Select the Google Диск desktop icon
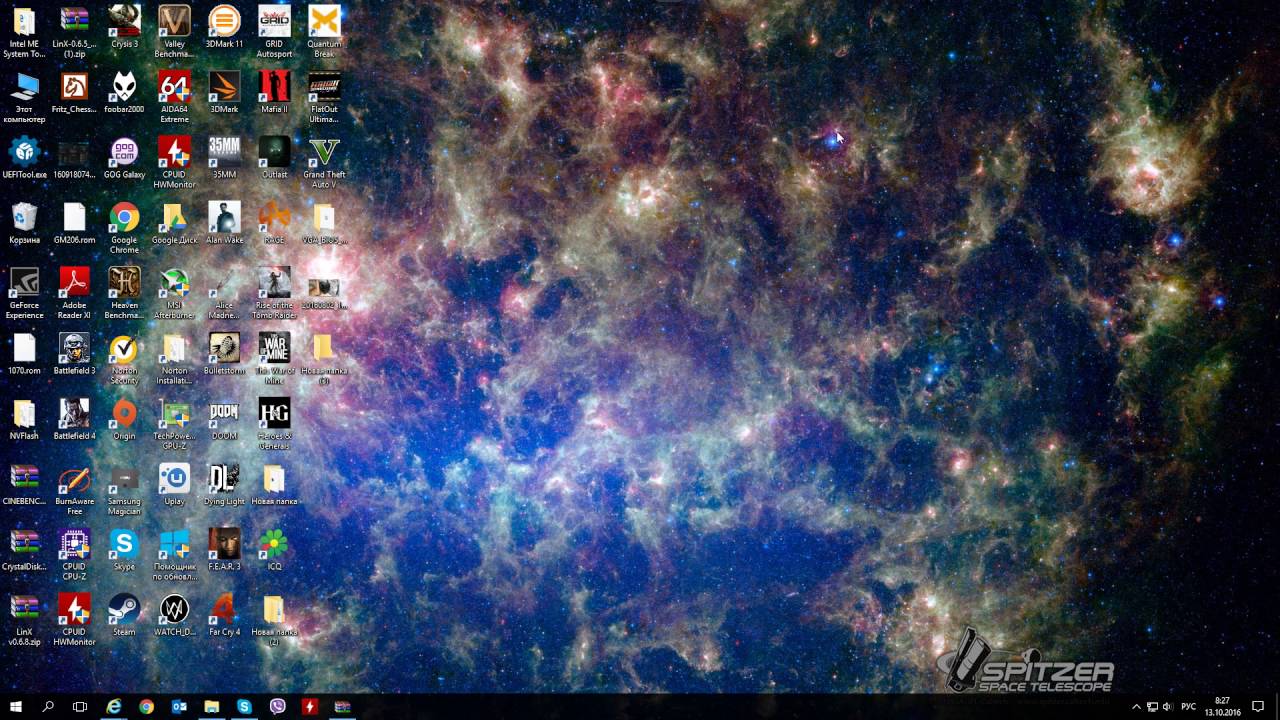This screenshot has width=1280, height=720. pyautogui.click(x=174, y=224)
